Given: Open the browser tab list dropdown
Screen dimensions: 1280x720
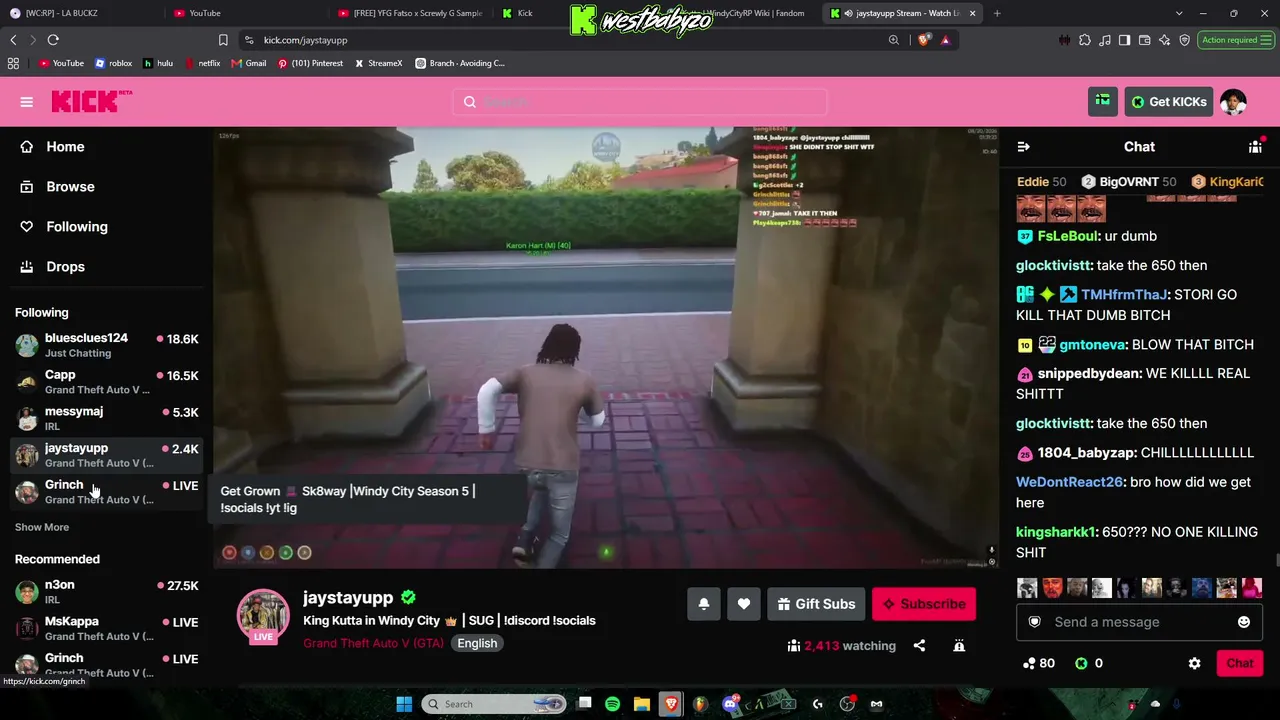Looking at the screenshot, I should click(1178, 13).
